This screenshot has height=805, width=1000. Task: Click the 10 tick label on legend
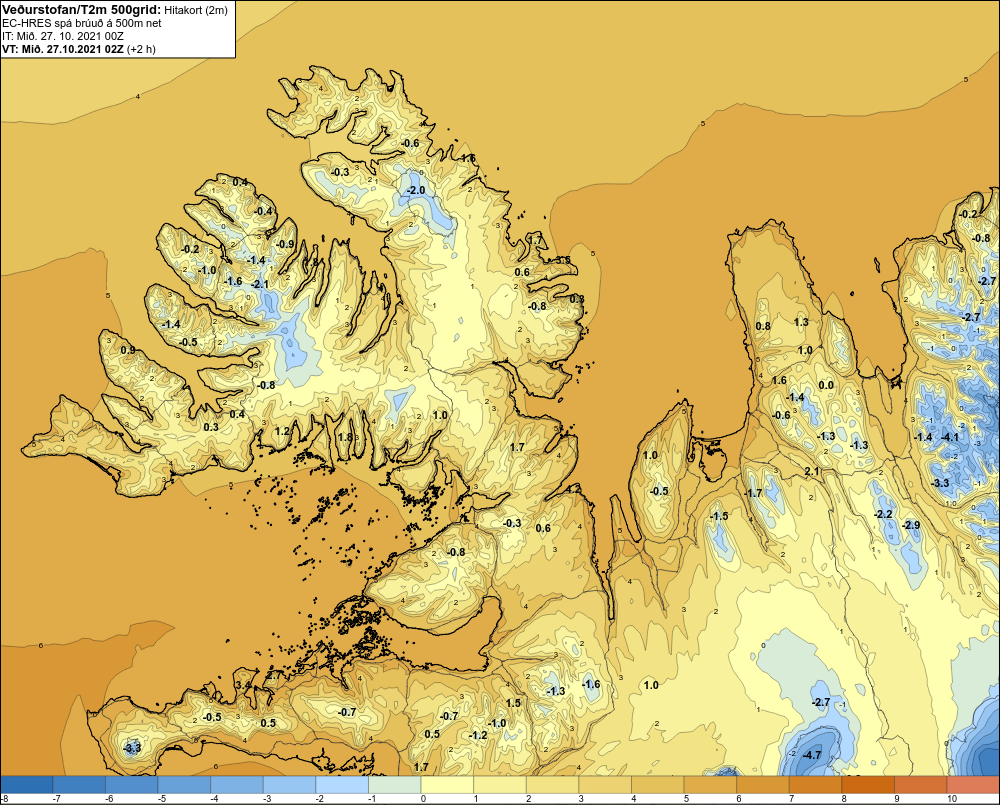[x=952, y=799]
